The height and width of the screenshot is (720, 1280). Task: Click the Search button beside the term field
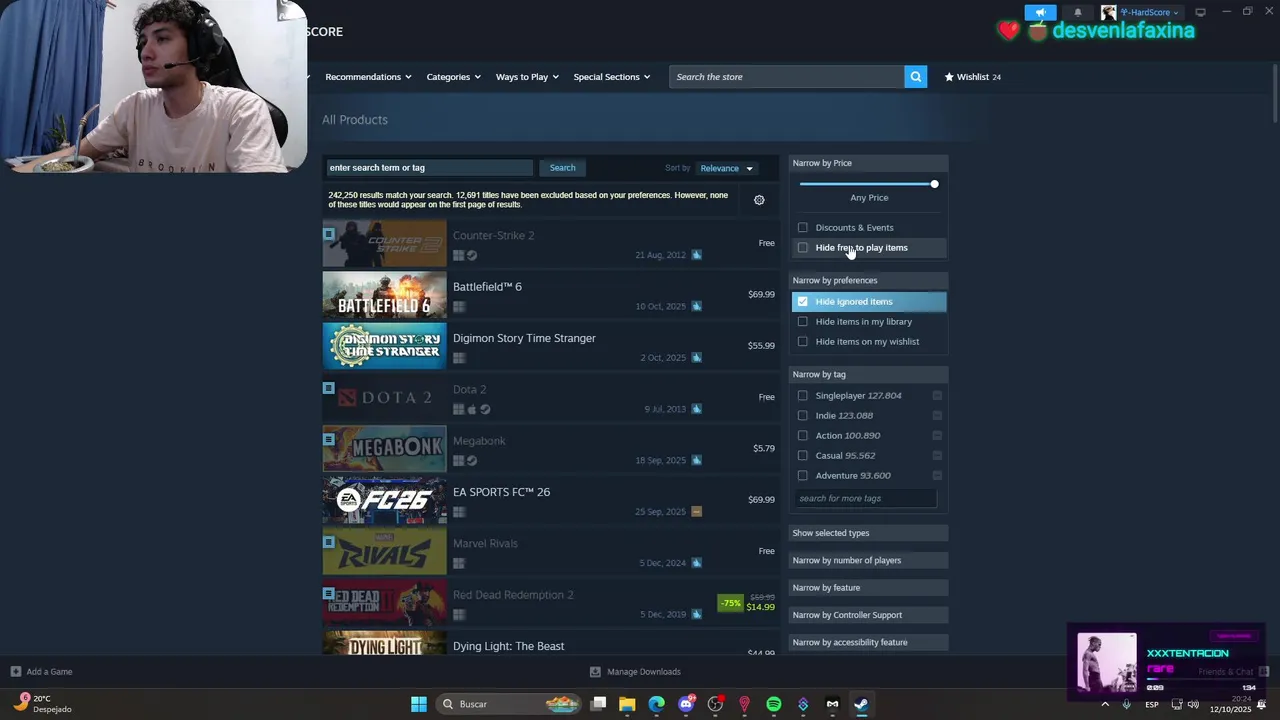[562, 168]
